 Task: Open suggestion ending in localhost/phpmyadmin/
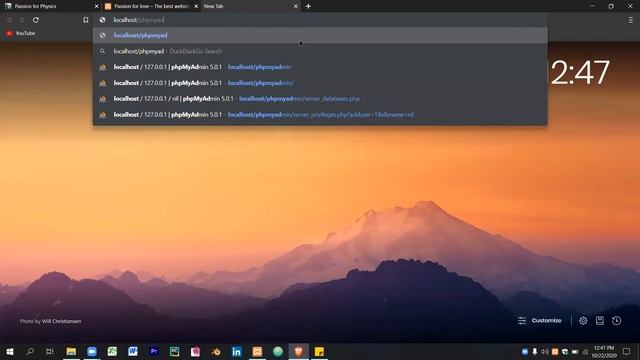[320, 83]
